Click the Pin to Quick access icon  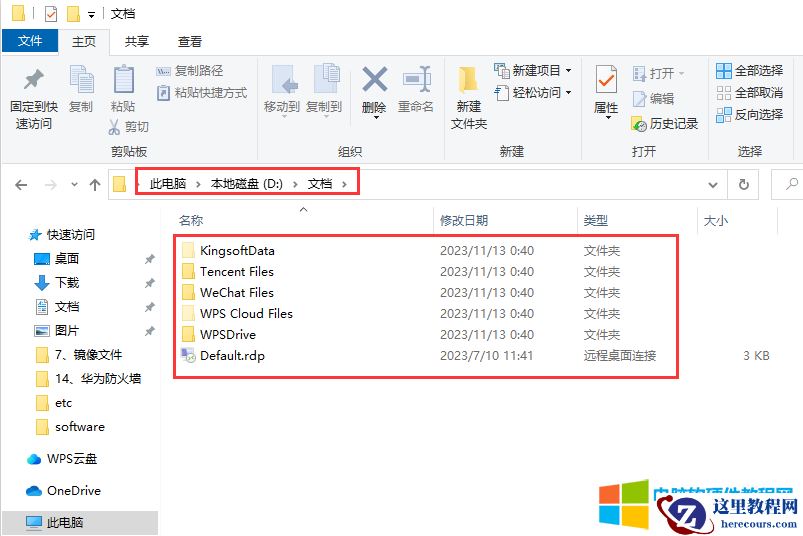[x=34, y=79]
